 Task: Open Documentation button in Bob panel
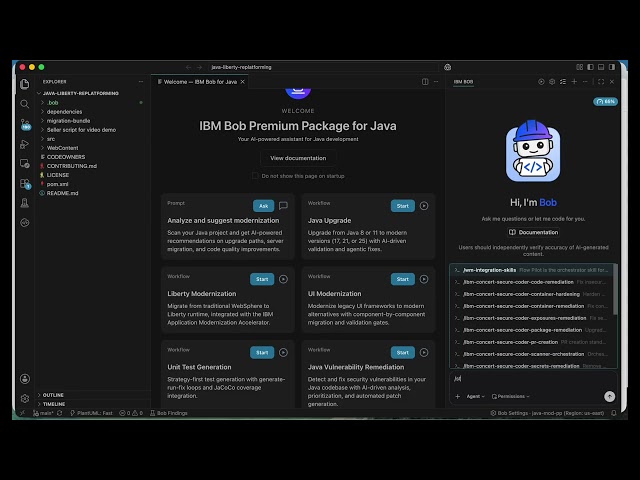[x=533, y=232]
